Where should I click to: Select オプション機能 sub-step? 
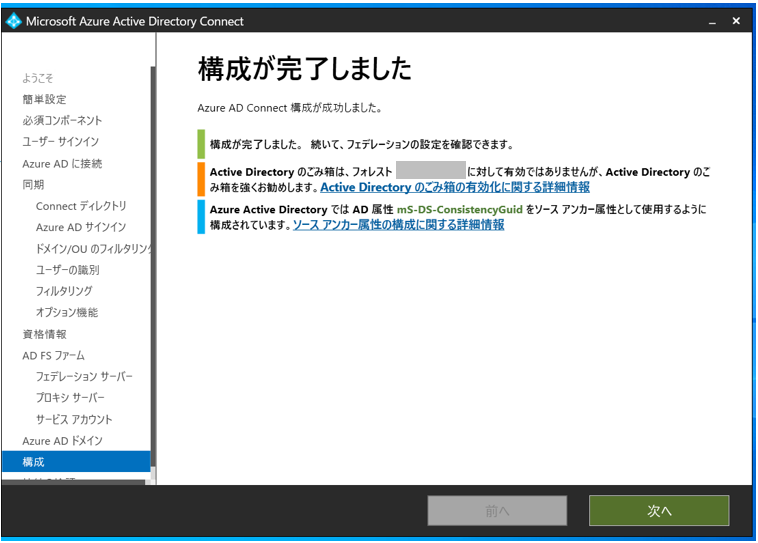tap(67, 312)
